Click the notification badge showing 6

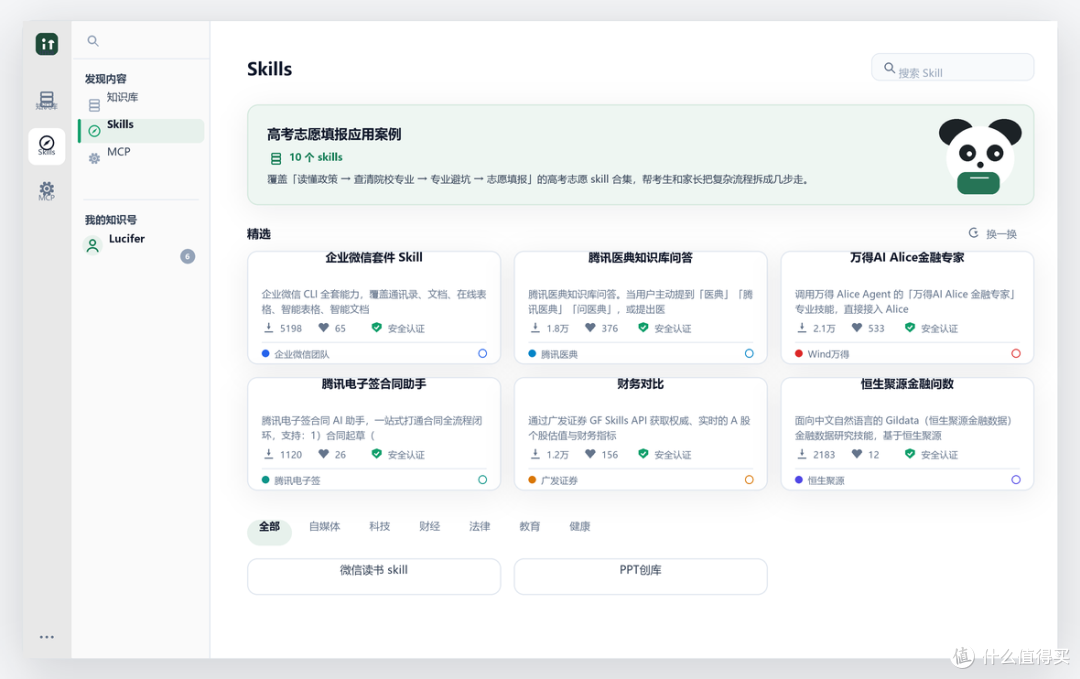pyautogui.click(x=187, y=256)
